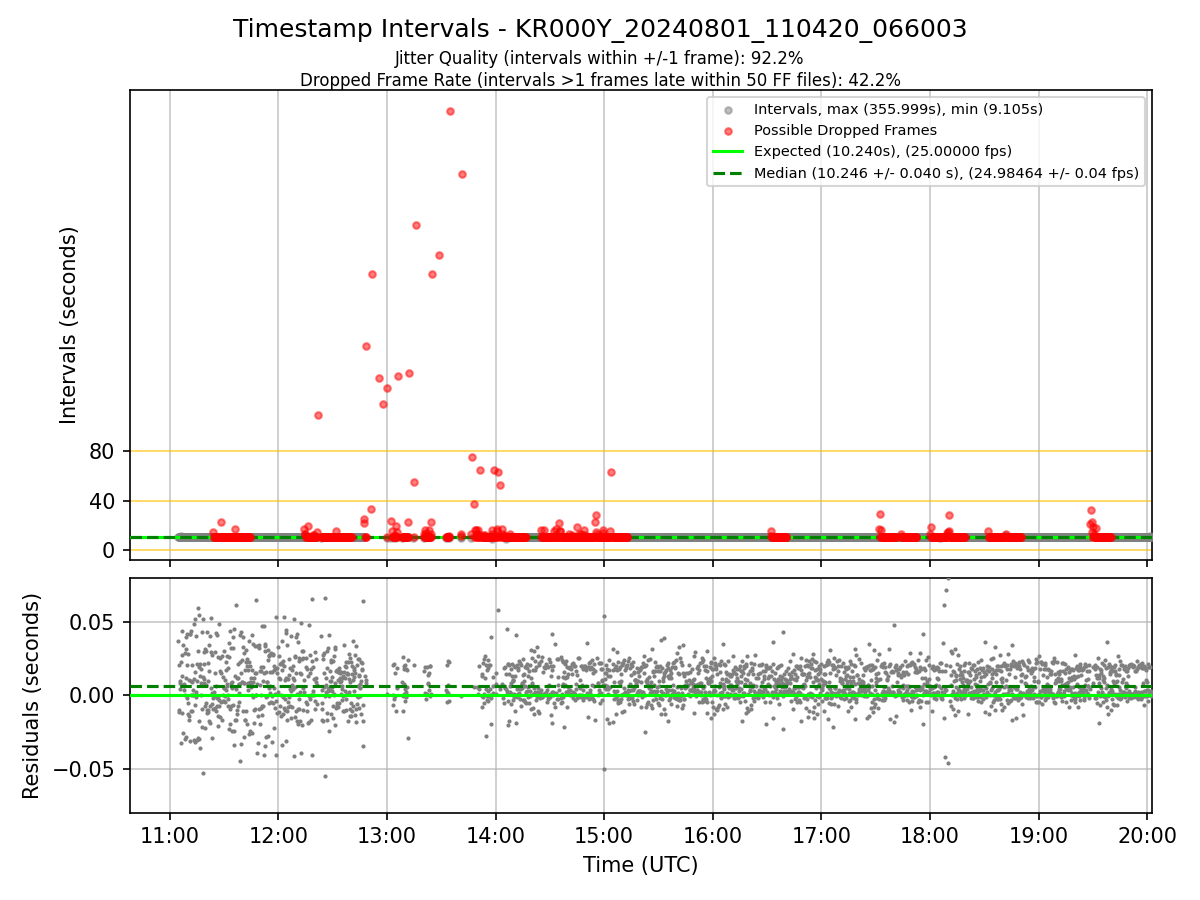Click the '80' tick label on intervals axis

point(104,451)
